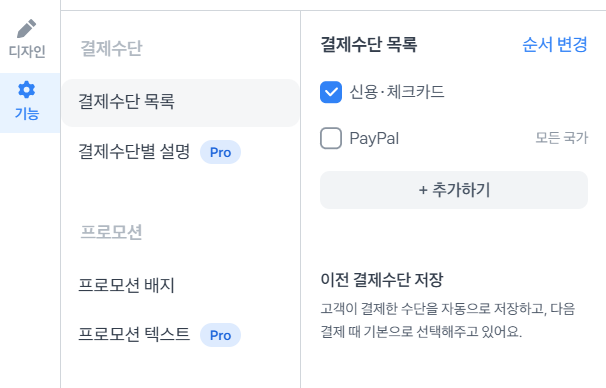Open the 프로모션 배지 menu item
This screenshot has height=388, width=606.
point(126,285)
